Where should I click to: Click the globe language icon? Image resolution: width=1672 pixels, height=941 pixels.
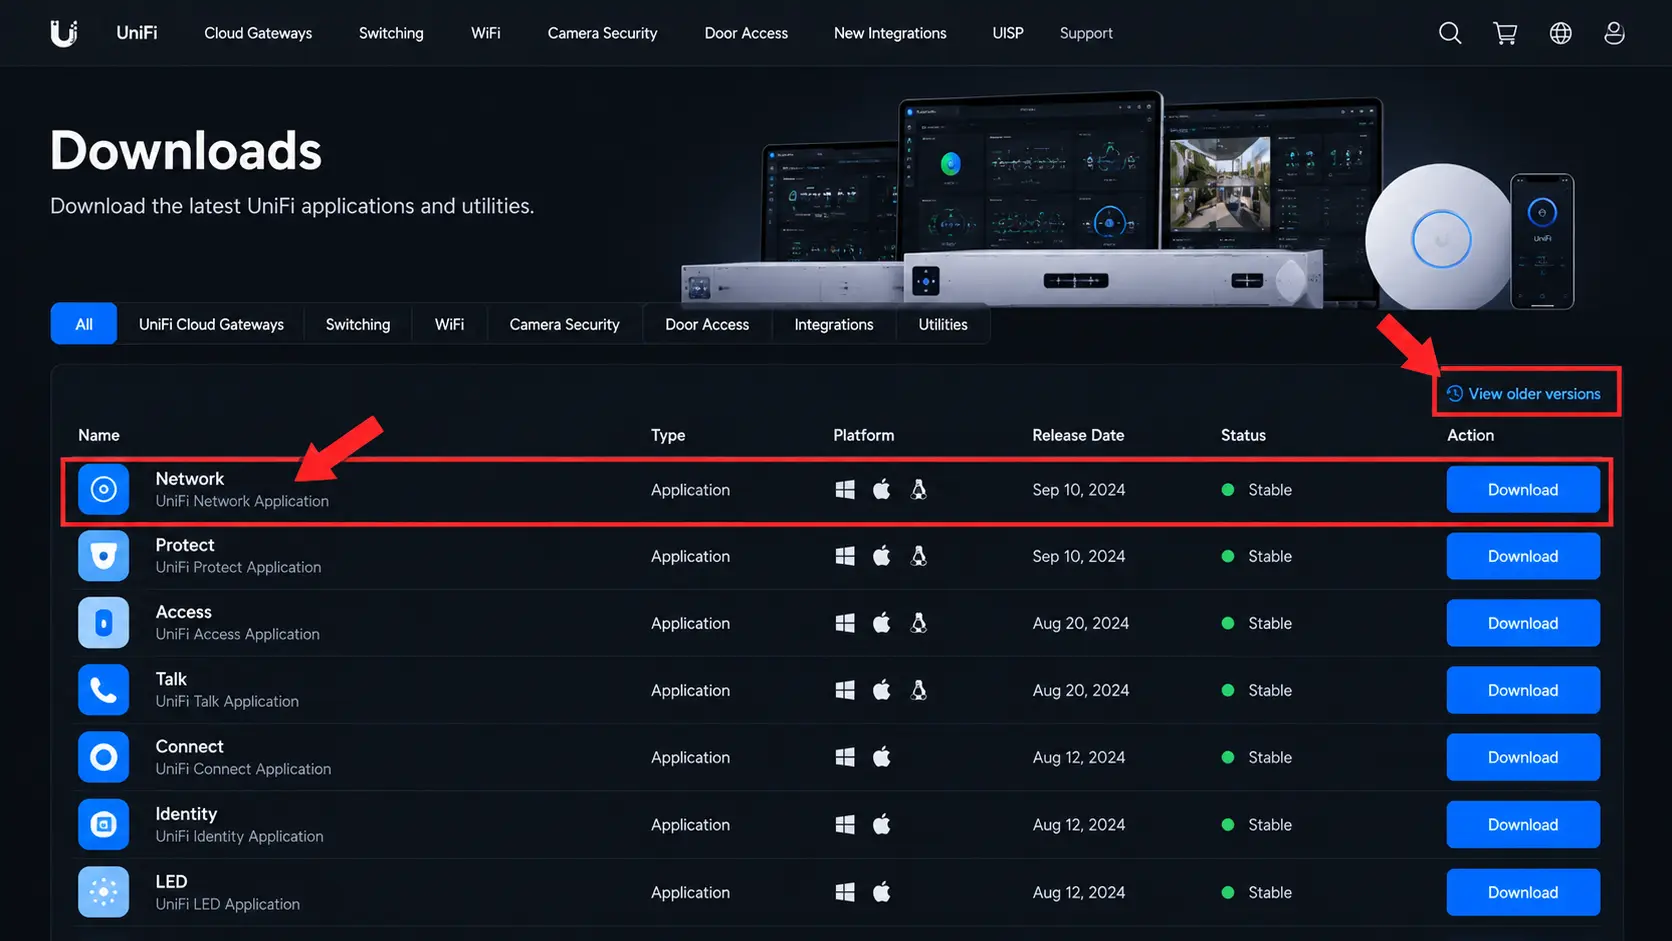coord(1560,33)
